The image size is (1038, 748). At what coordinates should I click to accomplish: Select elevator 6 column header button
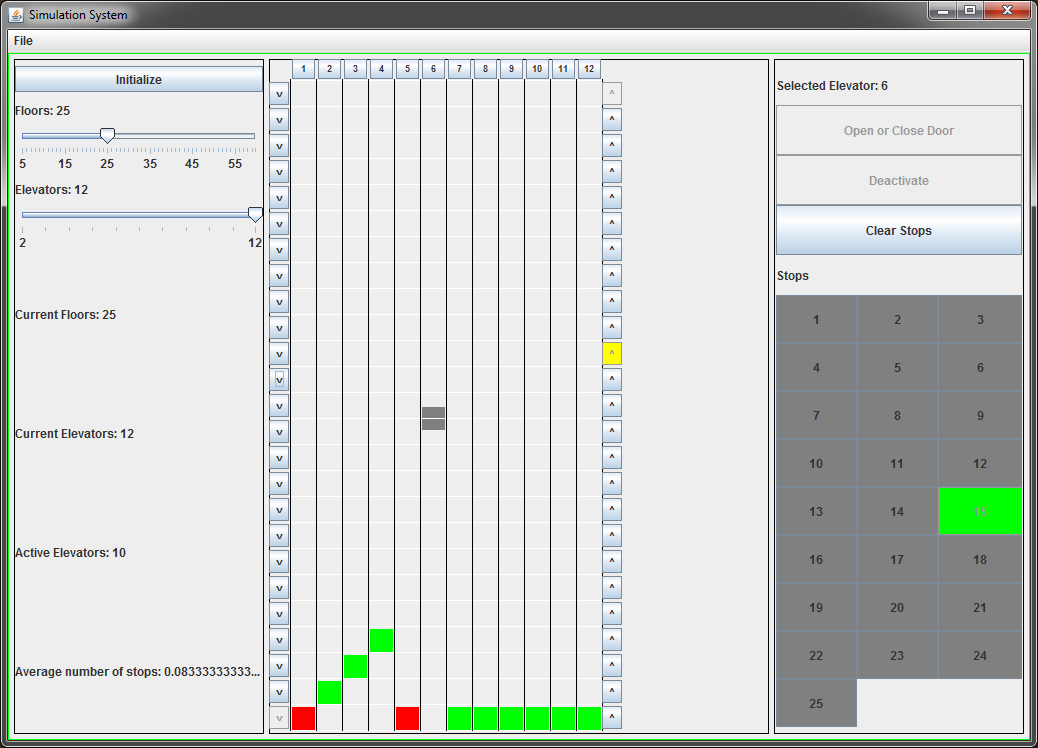click(x=433, y=69)
